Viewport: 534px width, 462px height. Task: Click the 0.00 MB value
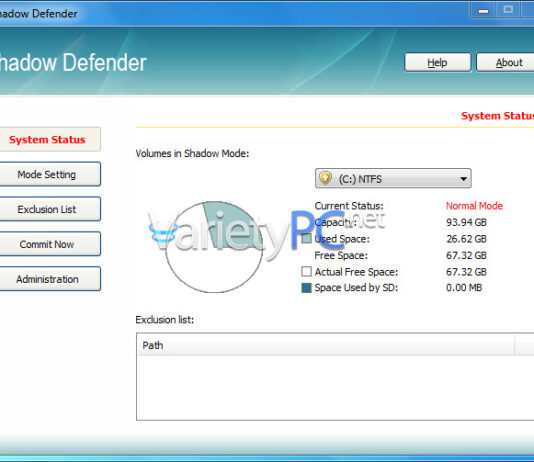click(464, 288)
